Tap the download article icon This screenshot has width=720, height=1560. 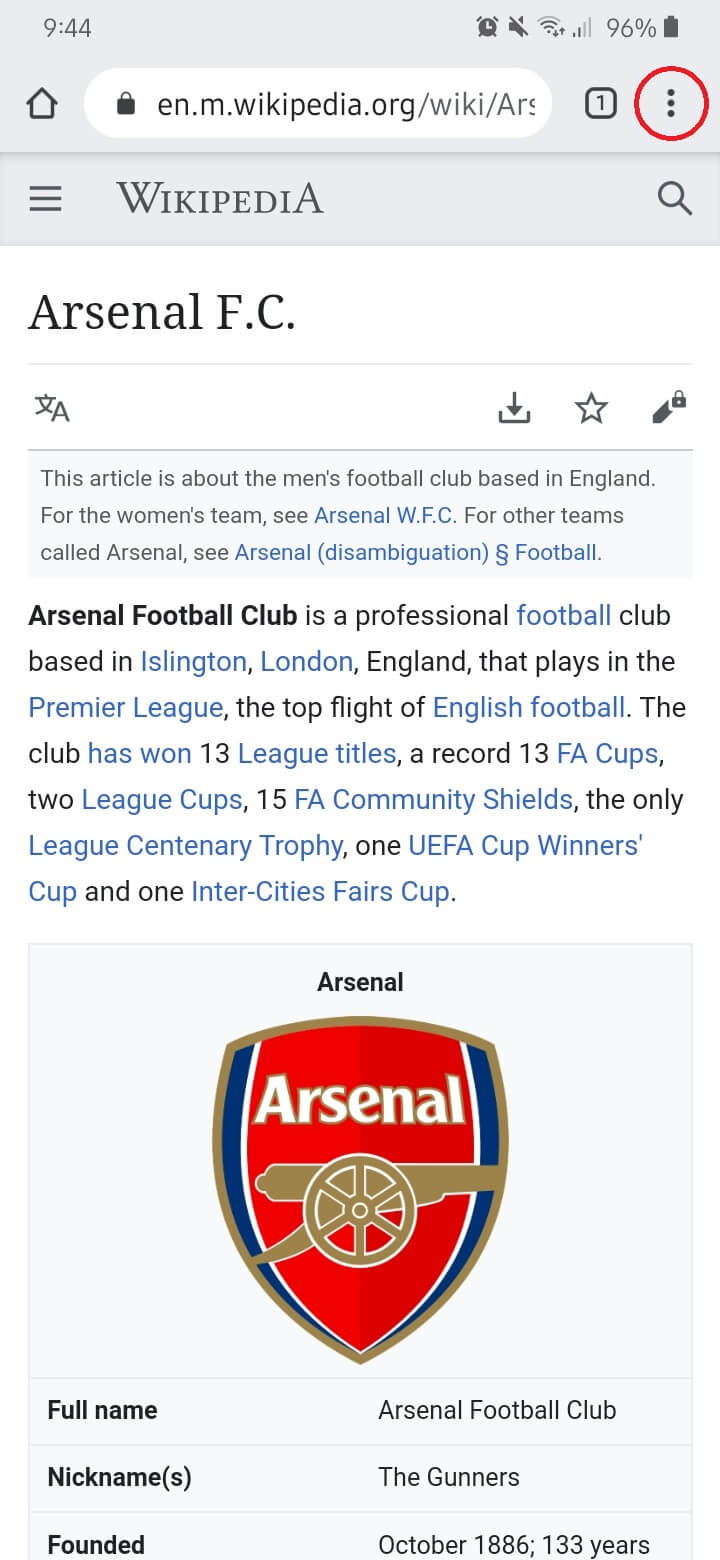pos(514,408)
